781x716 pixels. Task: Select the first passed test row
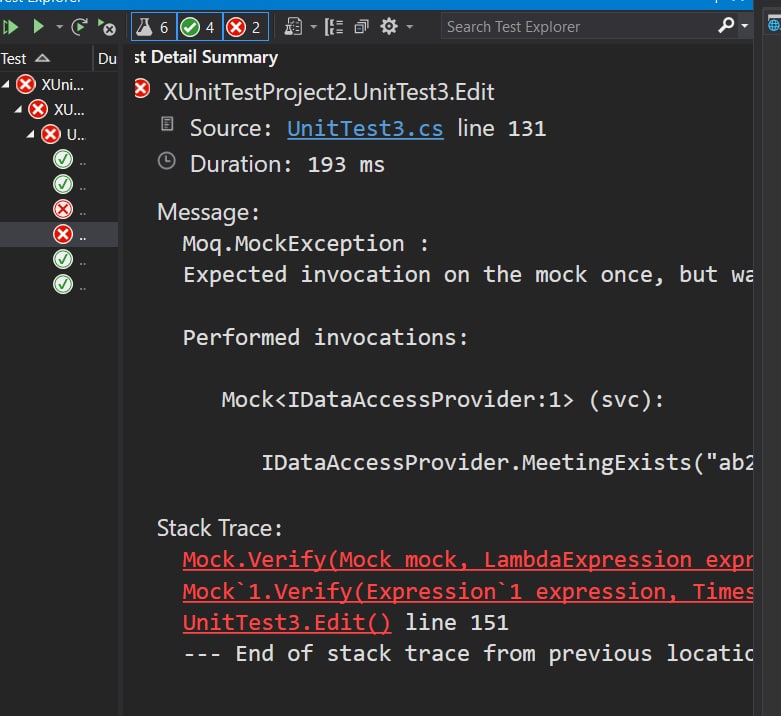click(x=59, y=159)
